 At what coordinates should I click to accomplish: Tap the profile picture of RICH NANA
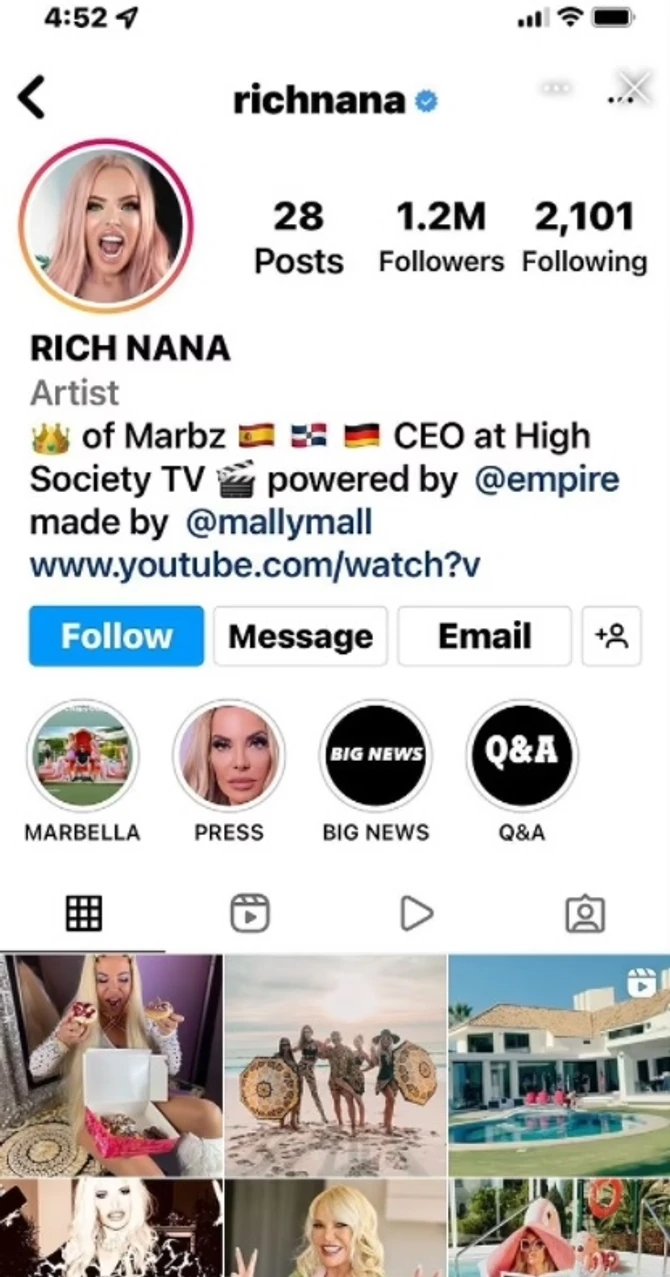[108, 226]
